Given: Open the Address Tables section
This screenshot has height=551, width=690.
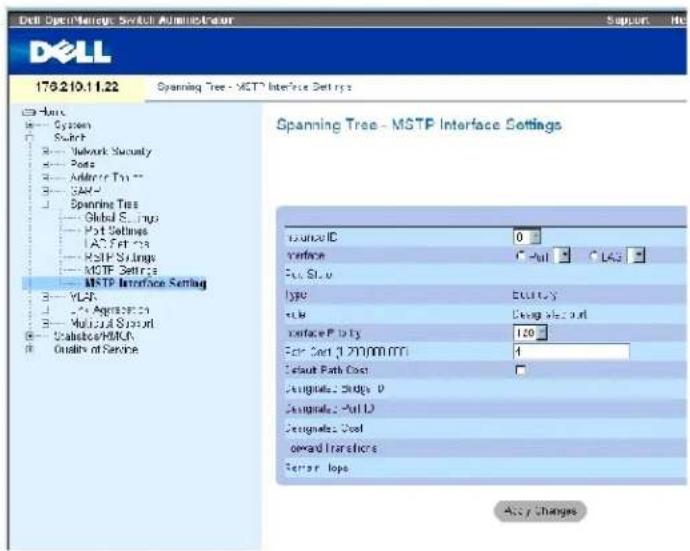Looking at the screenshot, I should pos(106,177).
